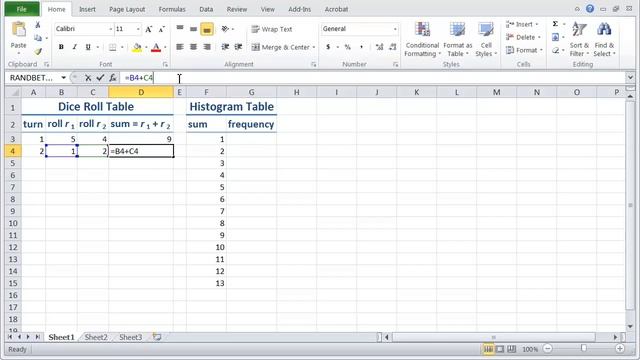Click the Fill down icon
This screenshot has height=360, width=640.
[556, 37]
